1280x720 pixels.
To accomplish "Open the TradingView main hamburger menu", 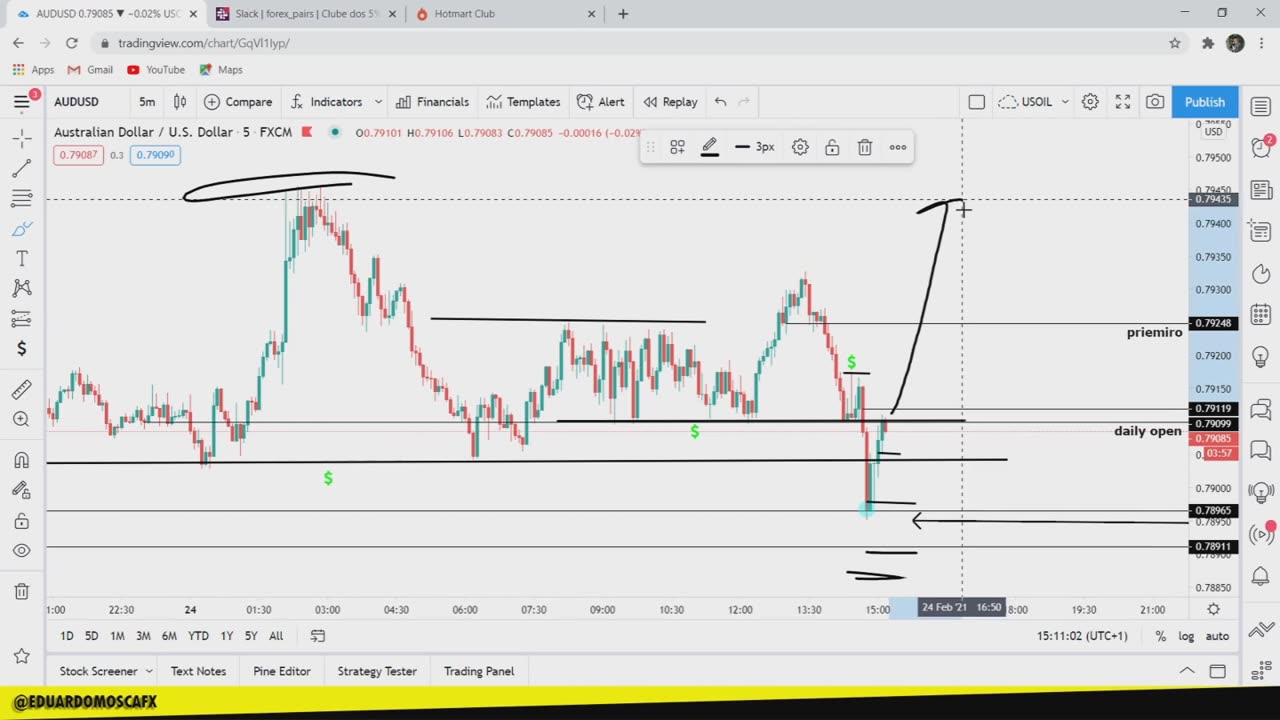I will tap(21, 102).
